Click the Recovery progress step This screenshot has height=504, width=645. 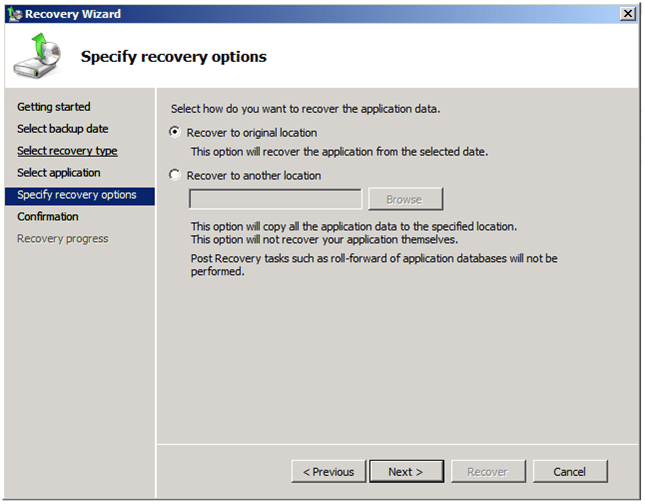[x=63, y=239]
